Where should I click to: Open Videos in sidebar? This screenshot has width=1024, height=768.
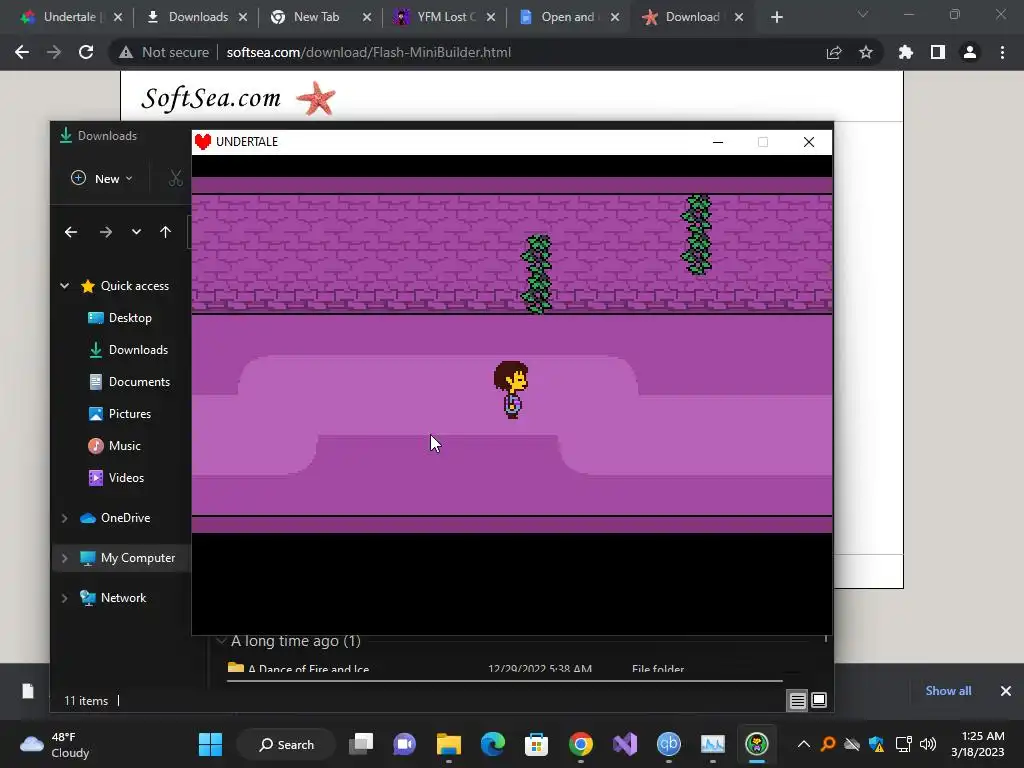click(126, 477)
